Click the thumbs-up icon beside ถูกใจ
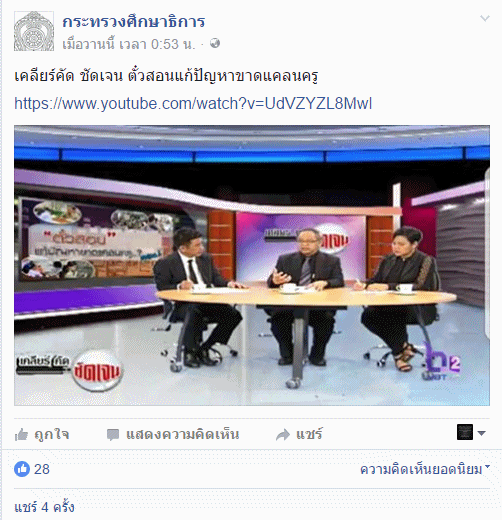Viewport: 502px width, 520px height. (21, 435)
